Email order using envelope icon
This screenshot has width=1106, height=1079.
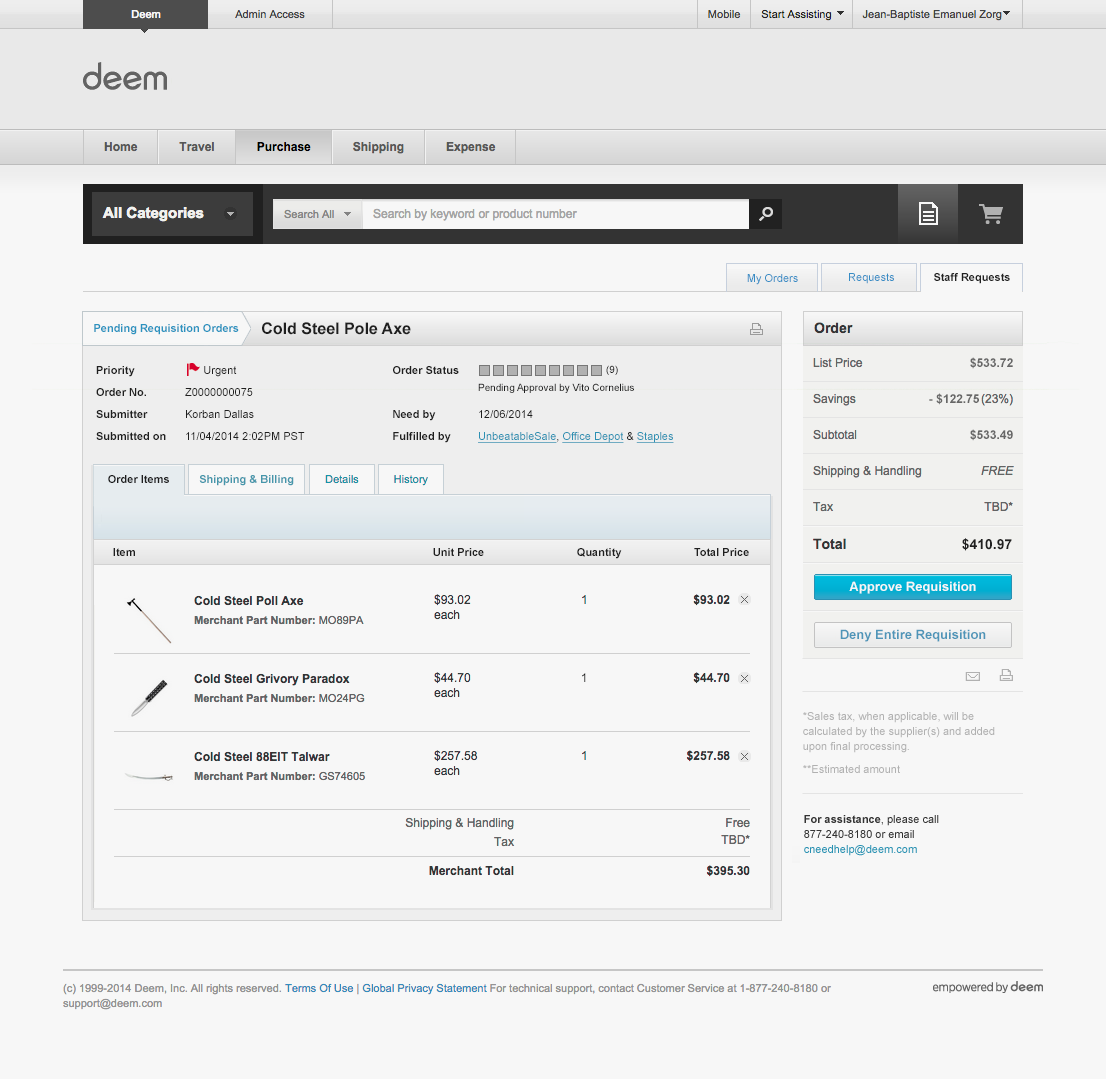973,676
